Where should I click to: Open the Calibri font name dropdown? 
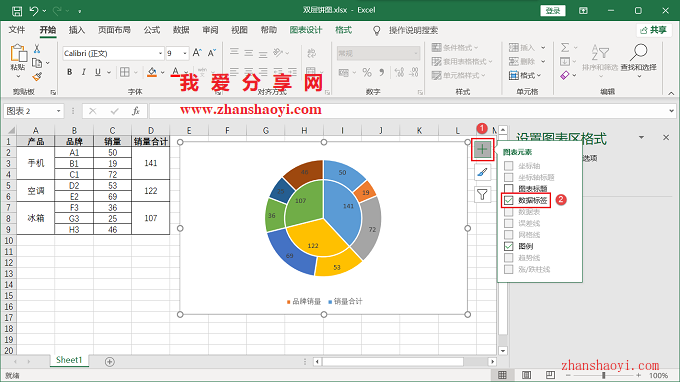(x=160, y=53)
